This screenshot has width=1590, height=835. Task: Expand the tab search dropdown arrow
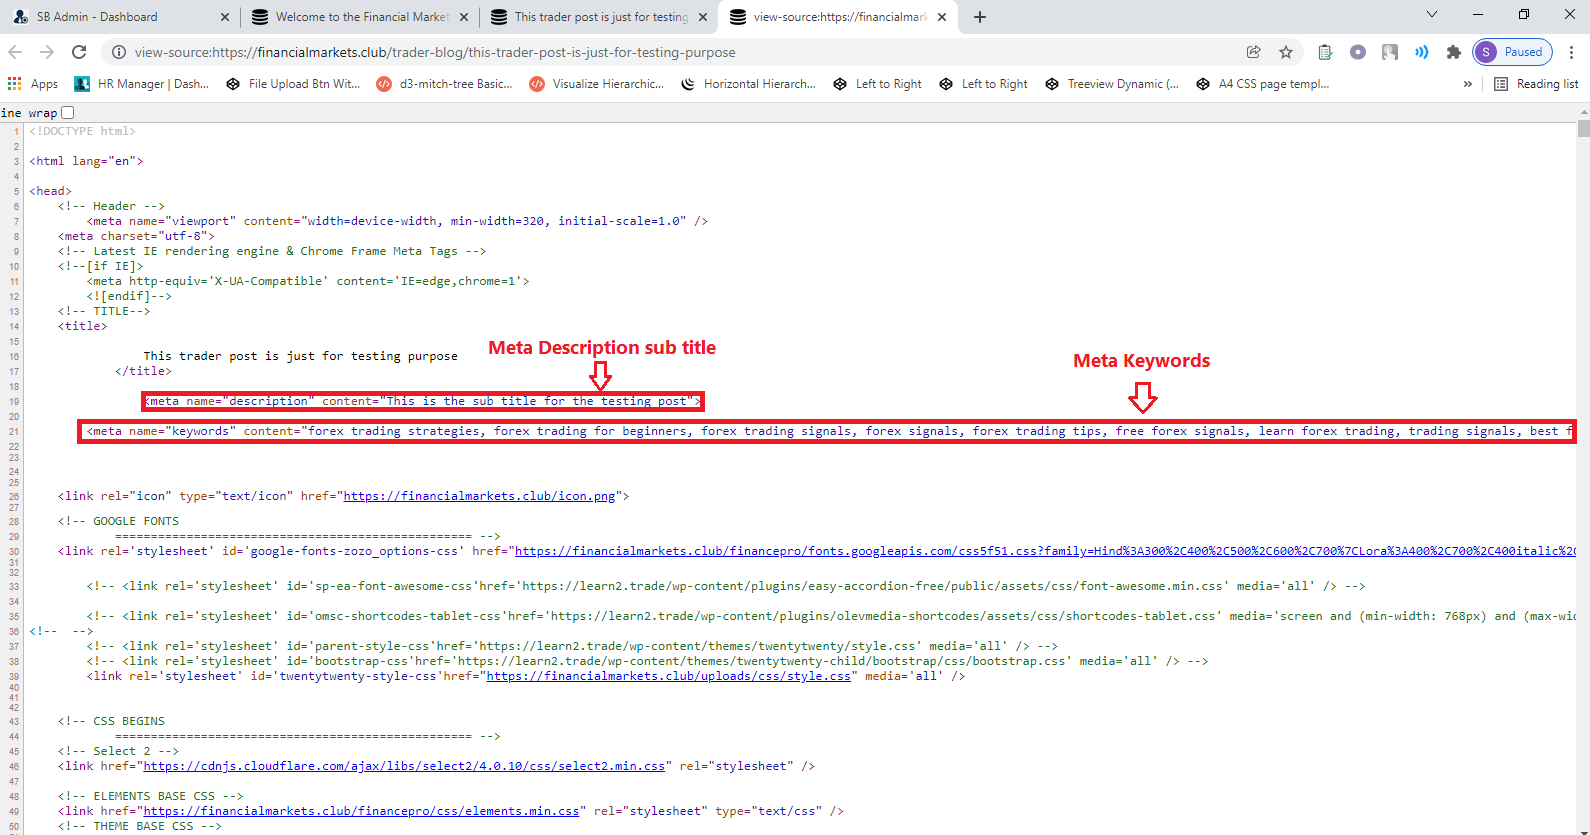tap(1431, 15)
